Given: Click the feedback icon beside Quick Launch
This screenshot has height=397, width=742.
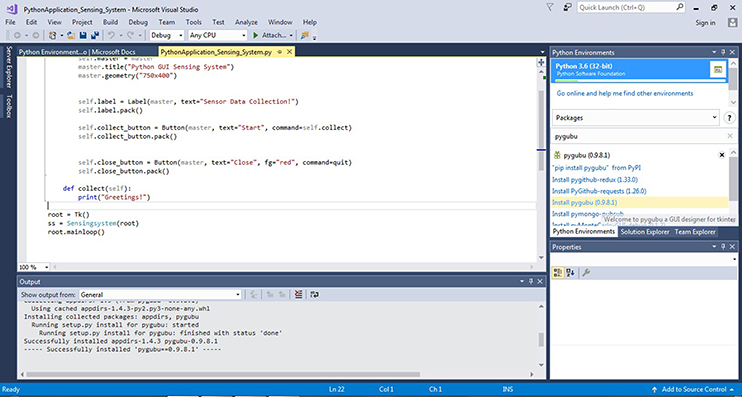Looking at the screenshot, I should click(566, 7).
